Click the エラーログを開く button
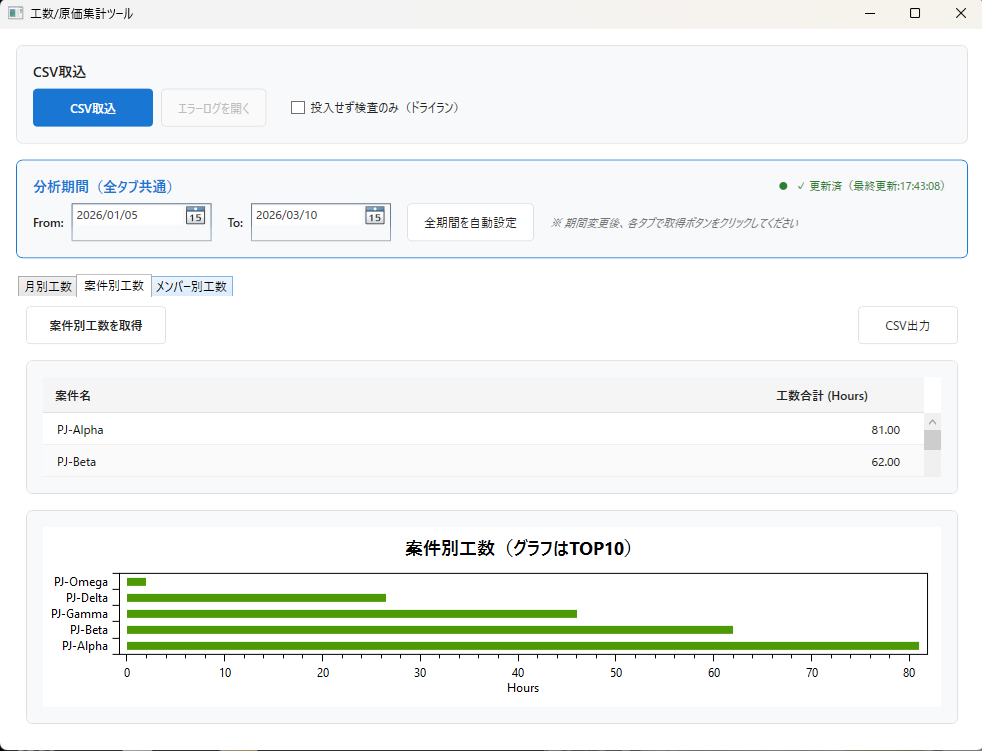 (x=214, y=107)
